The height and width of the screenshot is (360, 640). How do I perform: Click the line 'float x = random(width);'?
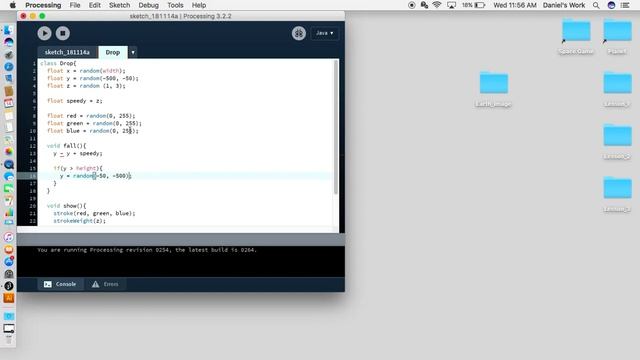86,71
